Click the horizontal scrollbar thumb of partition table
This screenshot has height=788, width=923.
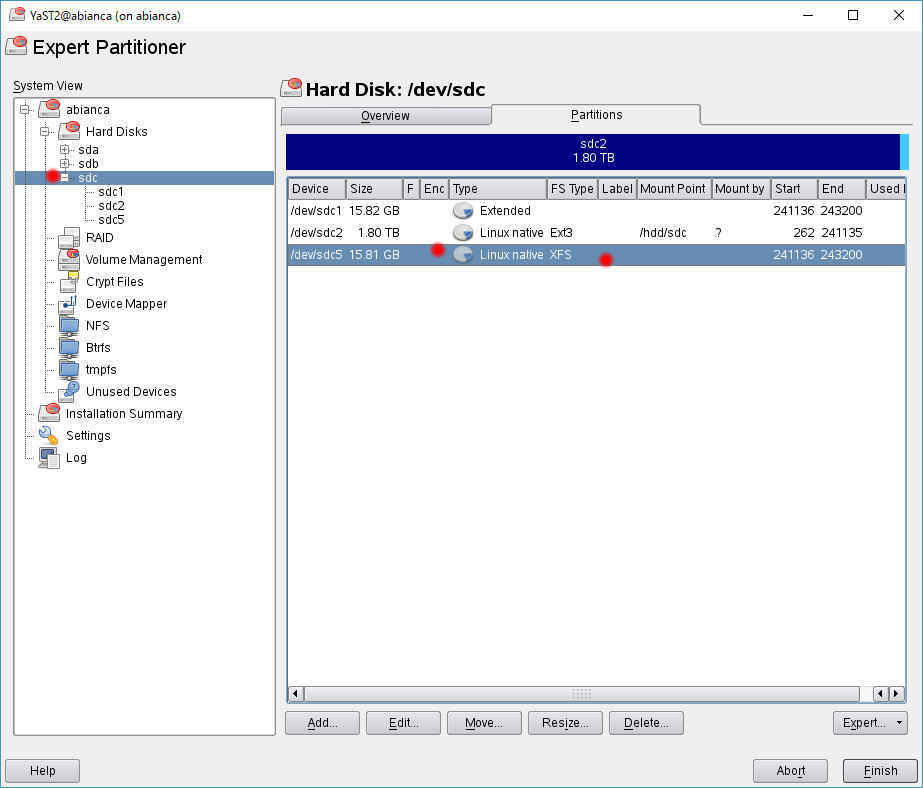[x=581, y=694]
